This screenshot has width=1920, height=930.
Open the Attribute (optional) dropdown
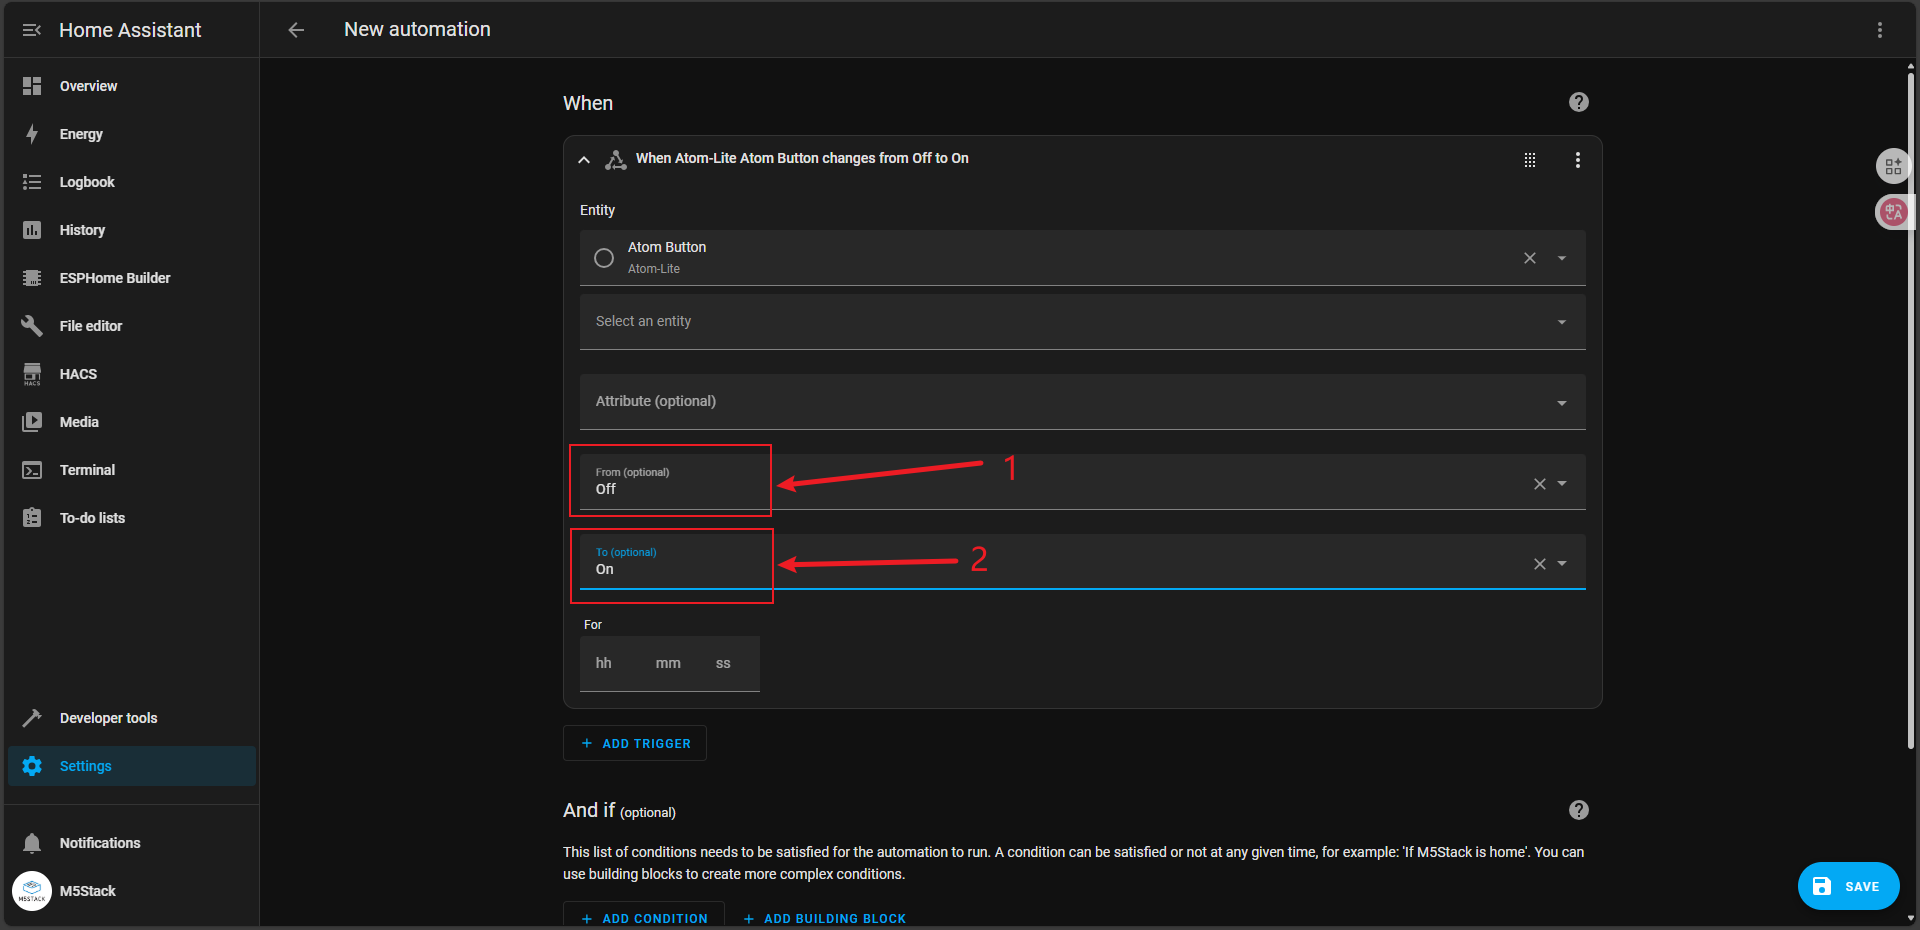coord(1083,402)
